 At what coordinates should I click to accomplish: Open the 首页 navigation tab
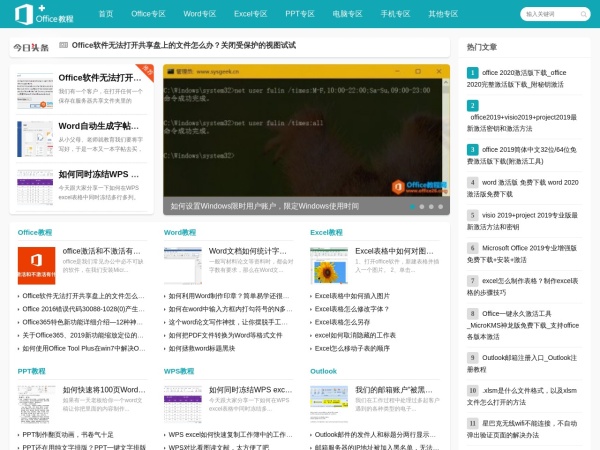coord(106,14)
